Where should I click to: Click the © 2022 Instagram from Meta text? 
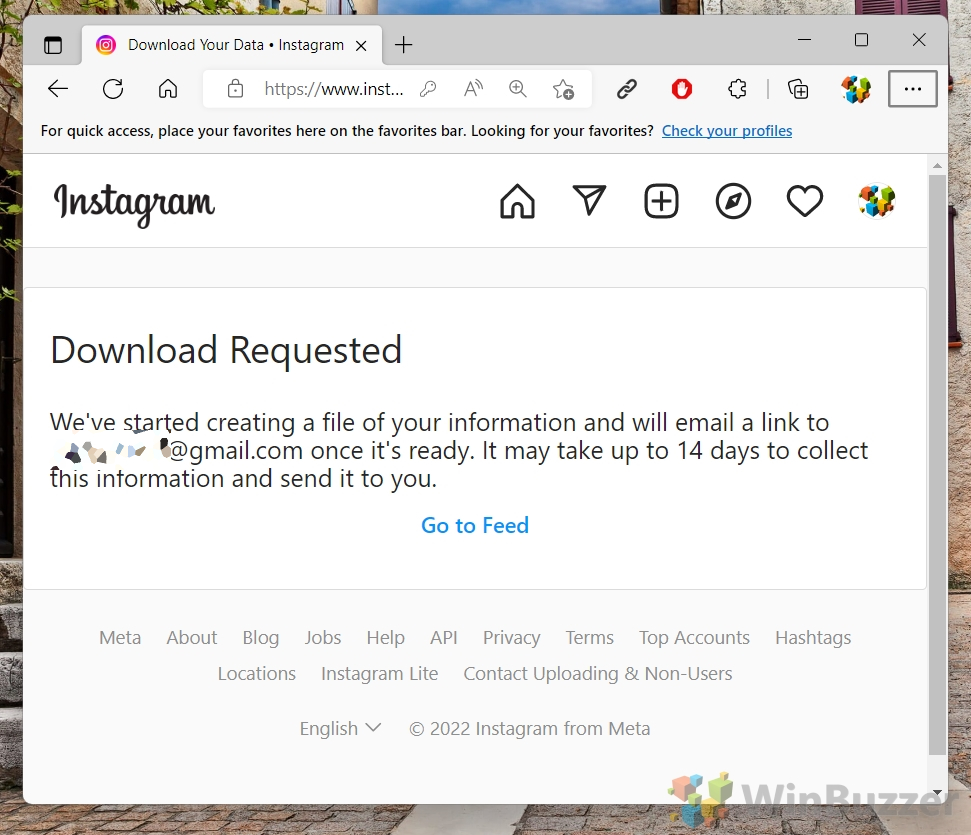pyautogui.click(x=529, y=728)
